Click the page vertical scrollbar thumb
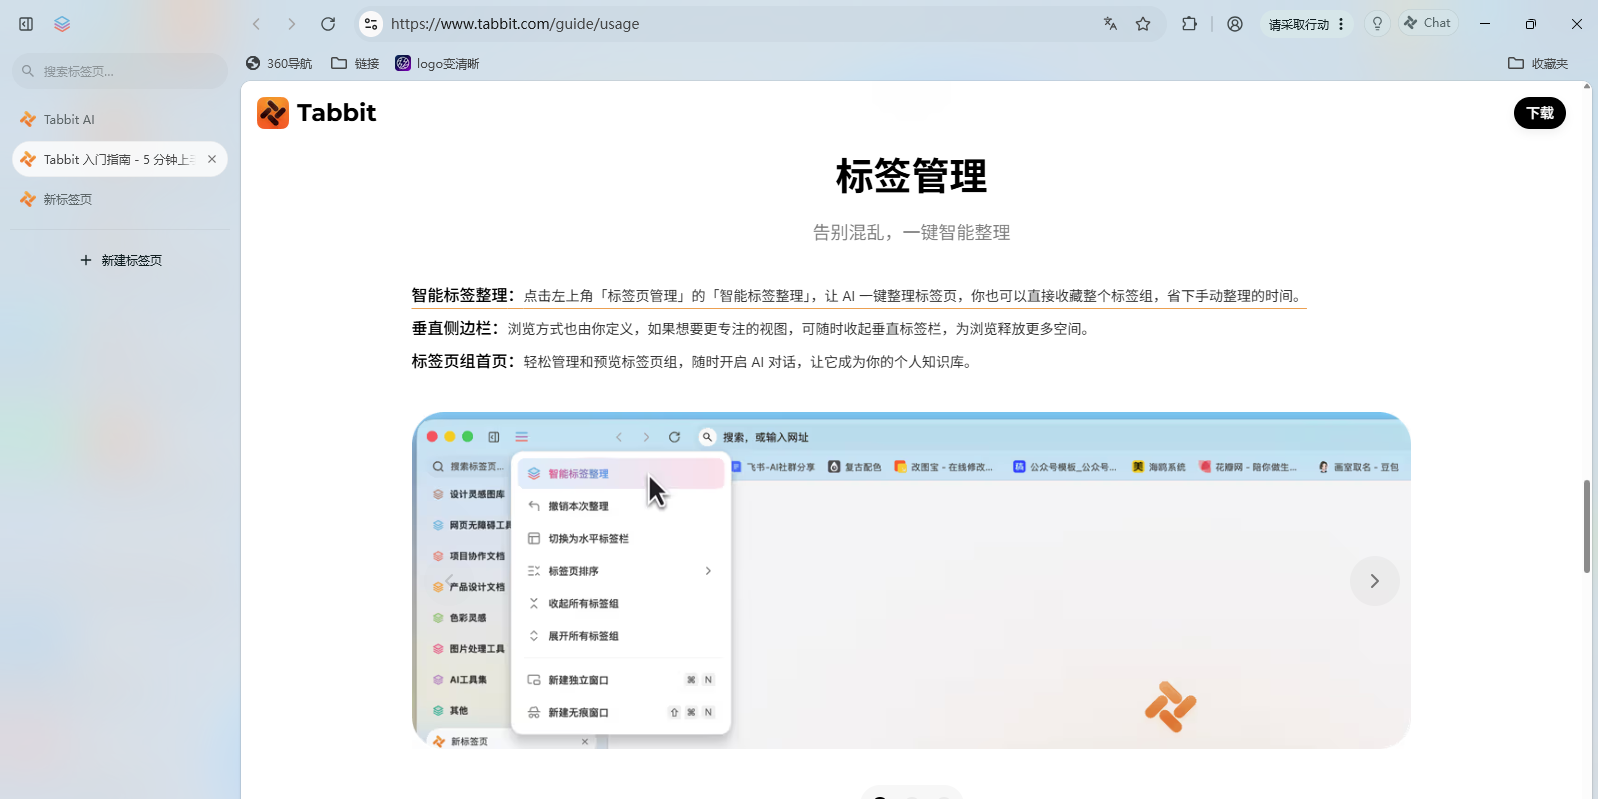The image size is (1598, 799). [x=1587, y=526]
